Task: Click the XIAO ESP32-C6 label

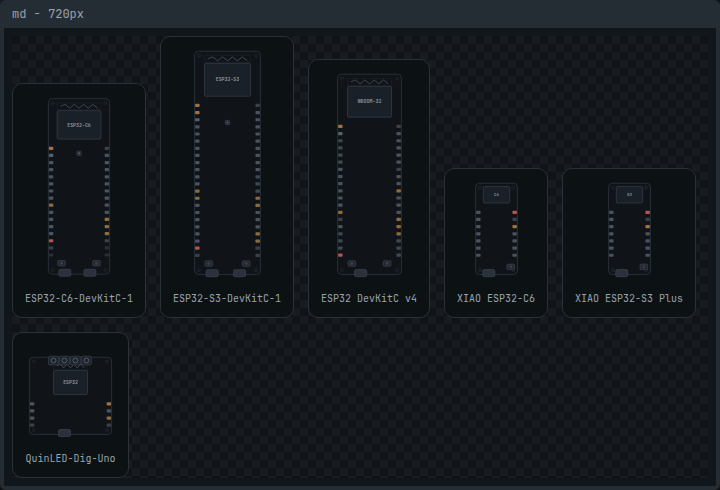Action: point(496,299)
